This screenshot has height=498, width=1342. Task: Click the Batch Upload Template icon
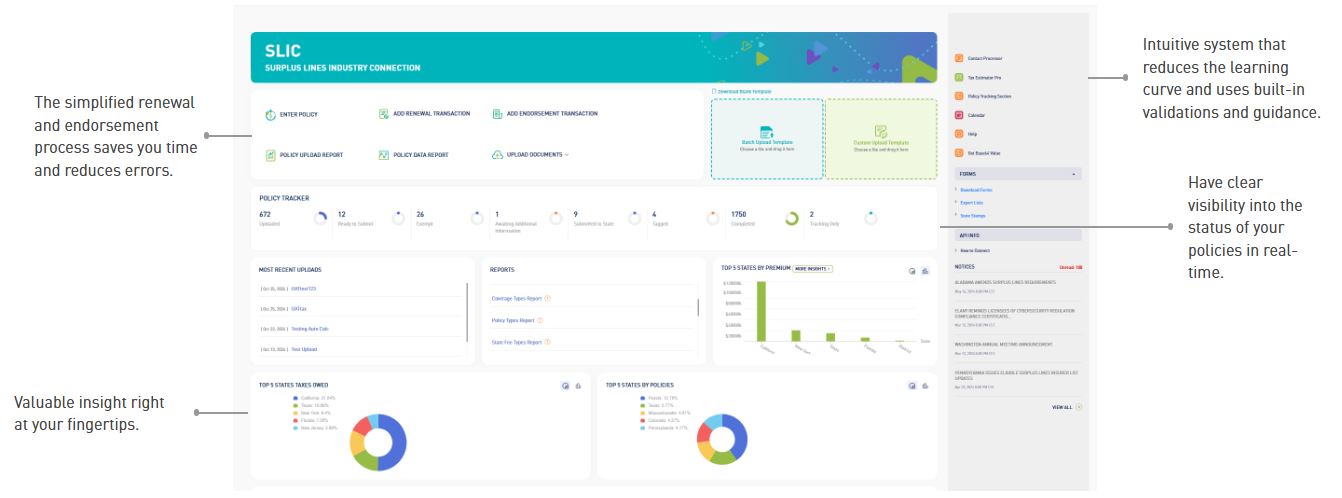tap(768, 131)
